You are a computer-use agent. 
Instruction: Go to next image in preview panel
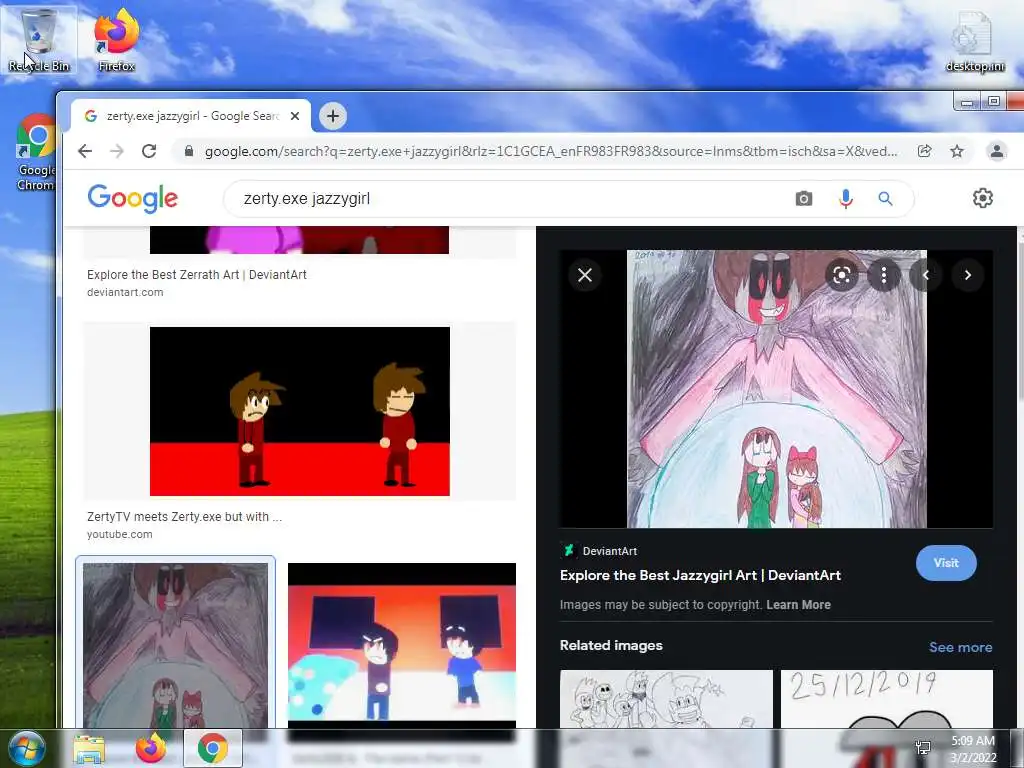(x=968, y=276)
